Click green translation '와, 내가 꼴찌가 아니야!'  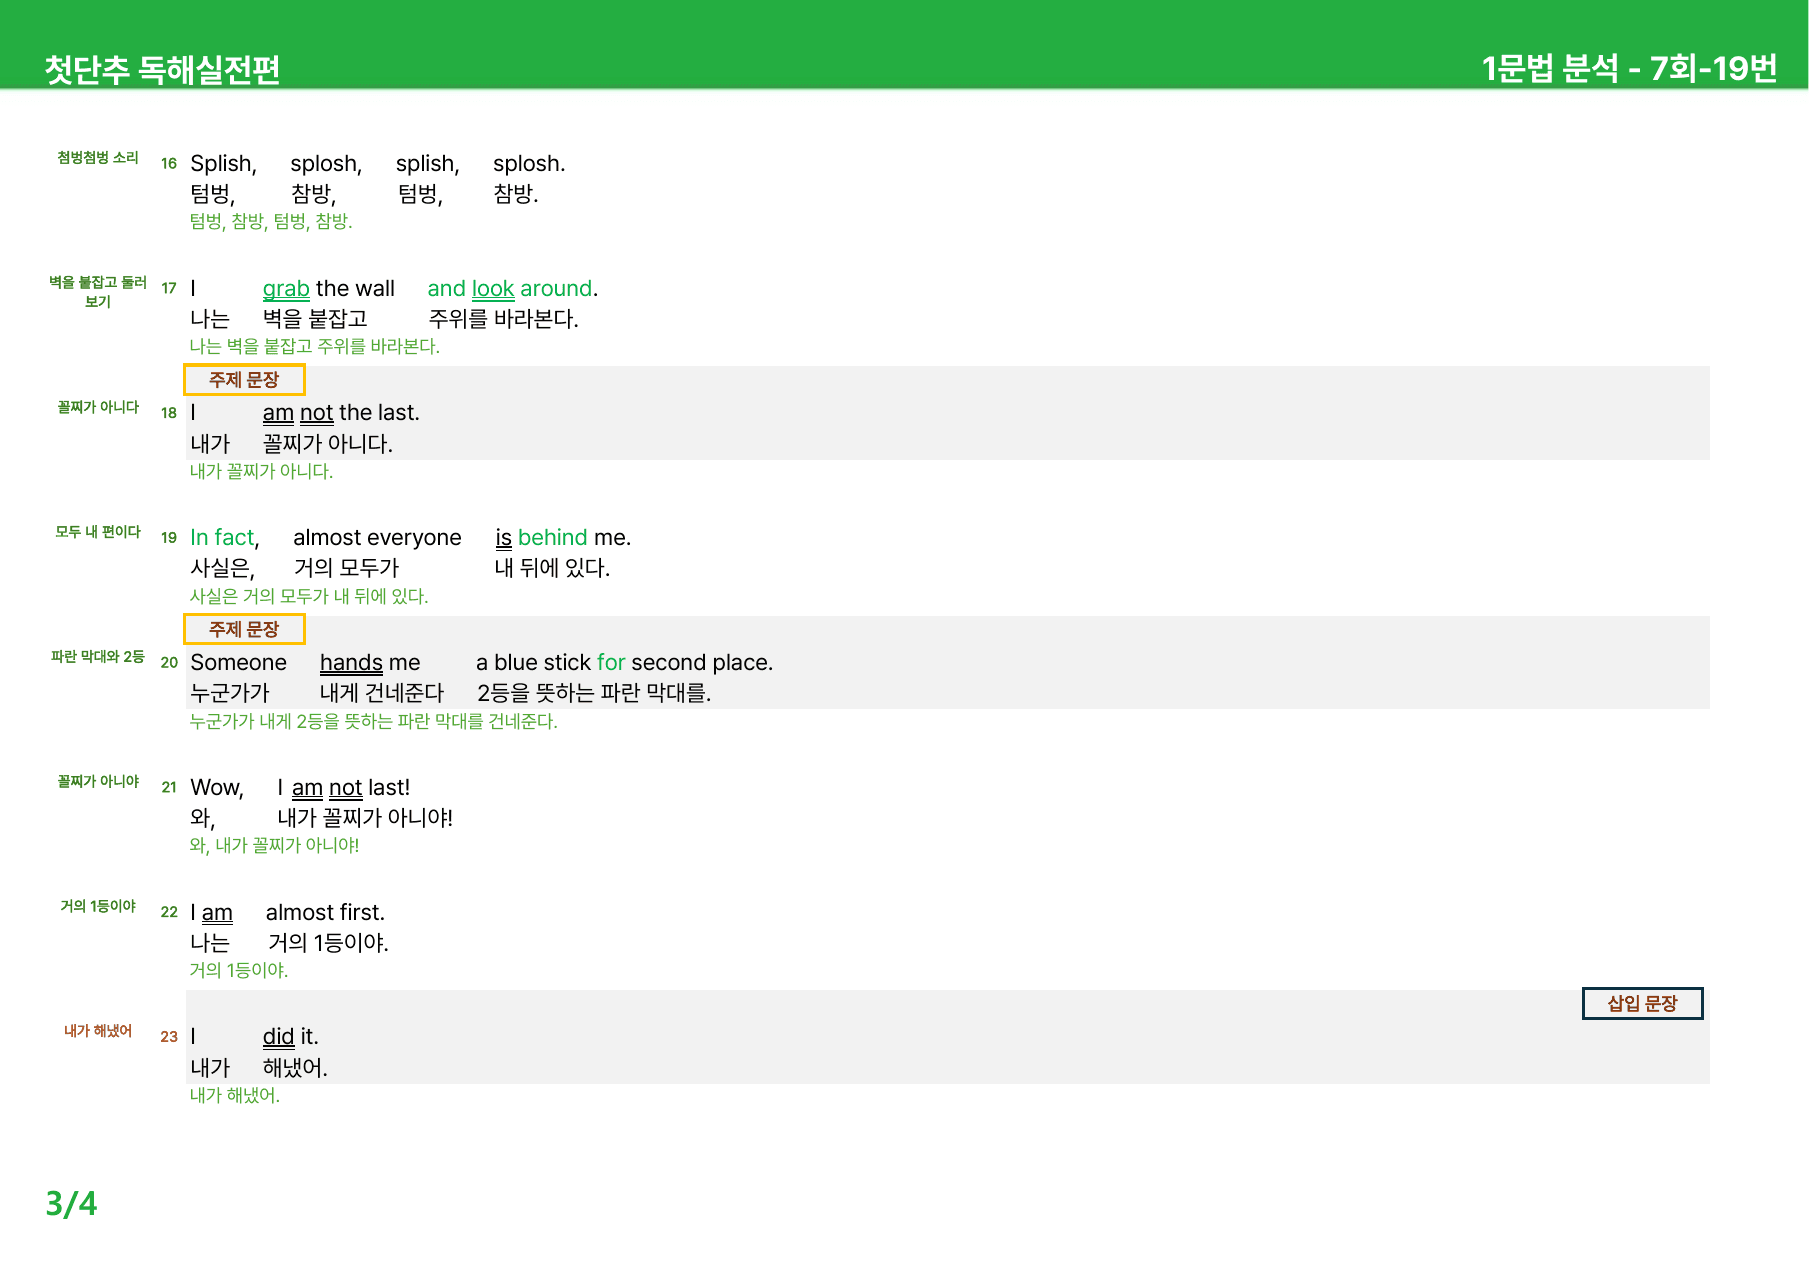tap(274, 845)
